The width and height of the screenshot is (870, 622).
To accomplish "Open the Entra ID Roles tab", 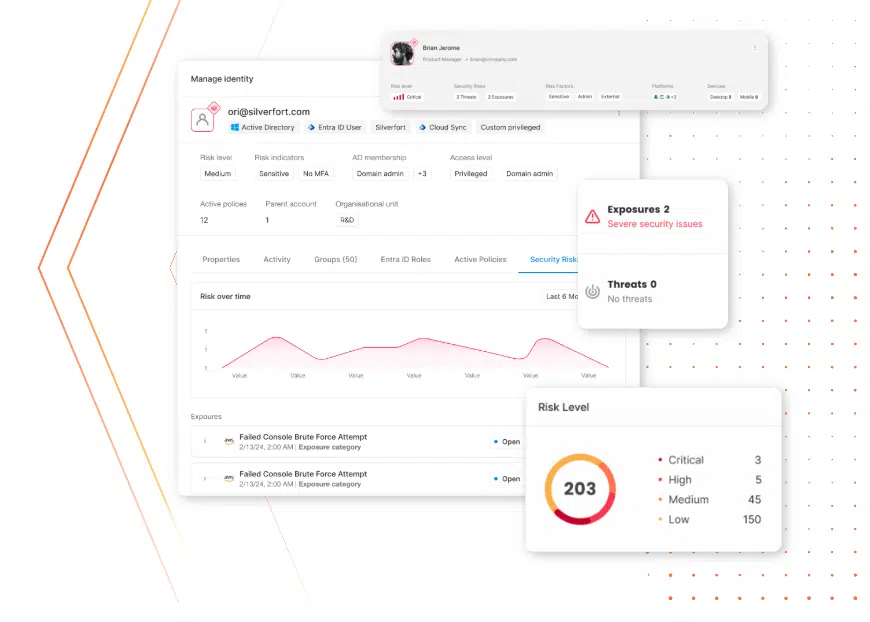I will tap(405, 259).
